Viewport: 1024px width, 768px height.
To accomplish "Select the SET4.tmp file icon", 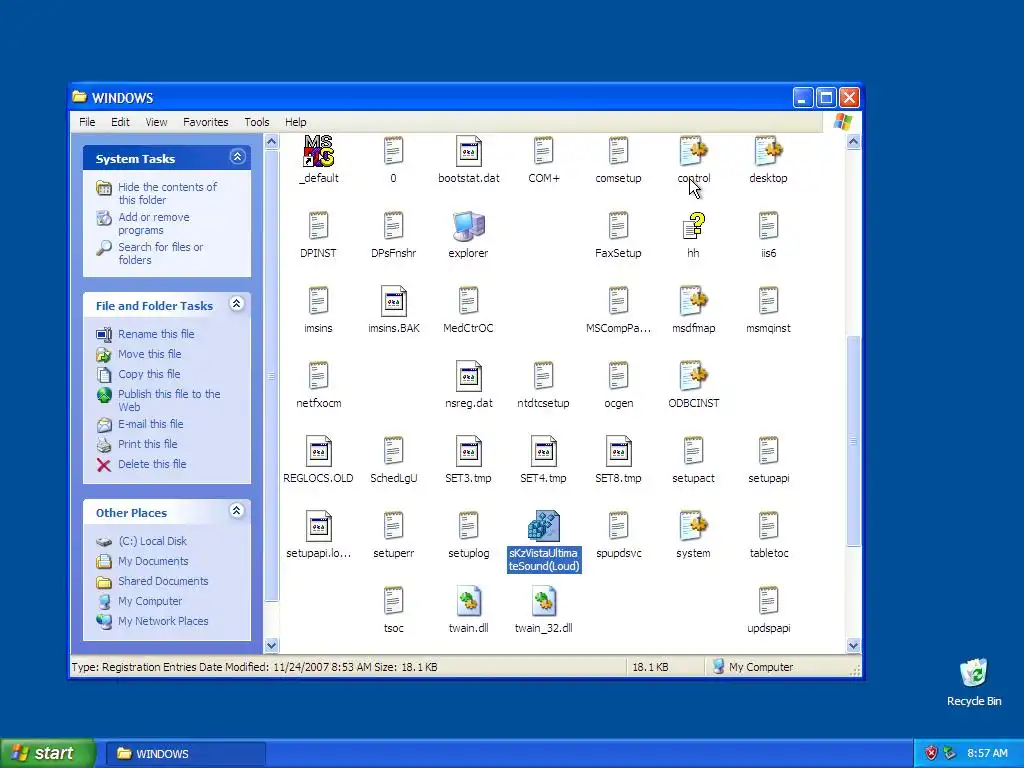I will pyautogui.click(x=543, y=451).
